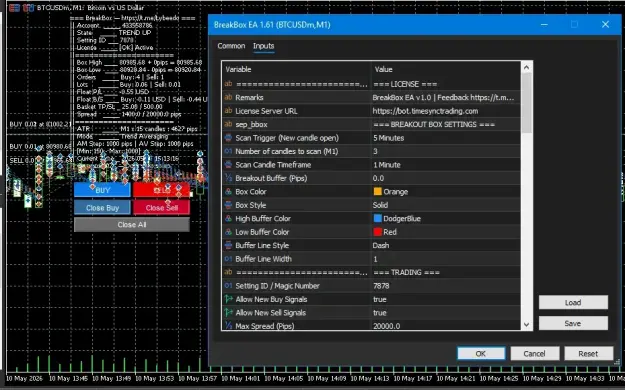
Task: Click the enum icon beside Buffer Line Style
Action: point(228,245)
